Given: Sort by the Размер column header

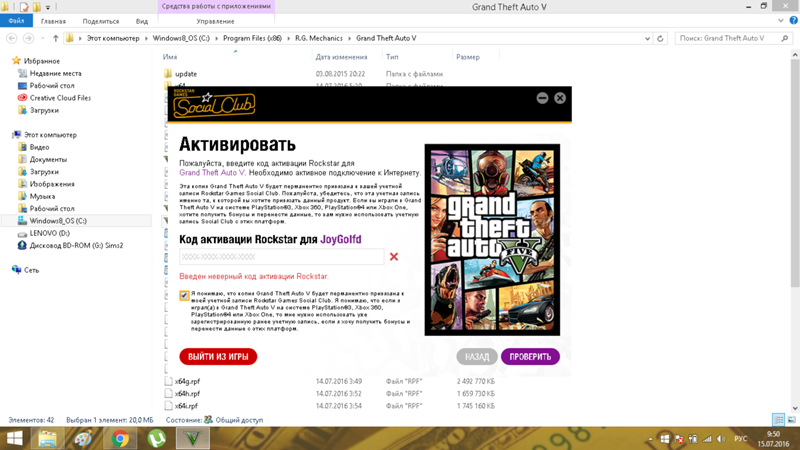Looking at the screenshot, I should [468, 57].
